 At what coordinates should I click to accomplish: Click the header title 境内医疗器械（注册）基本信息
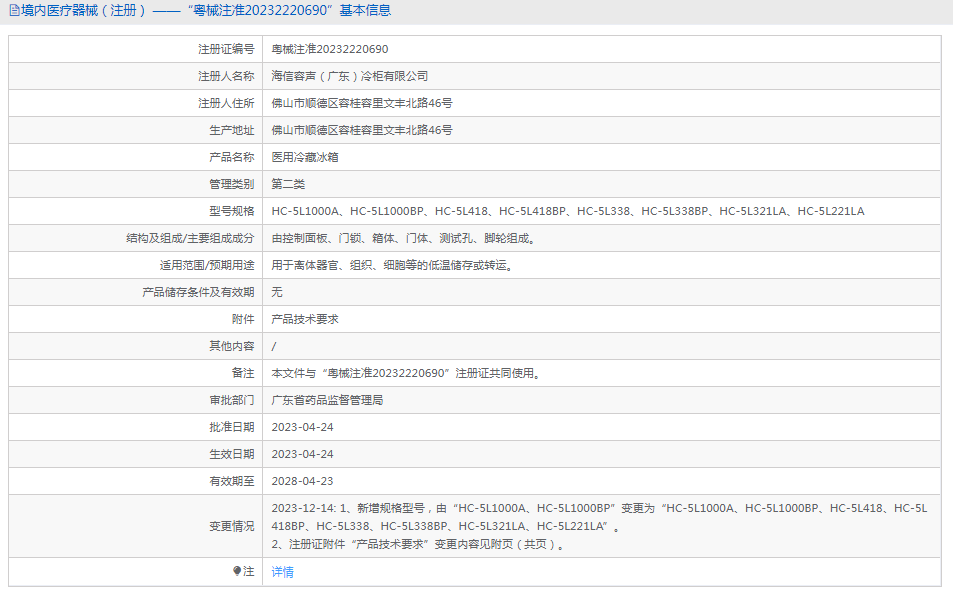tap(206, 10)
